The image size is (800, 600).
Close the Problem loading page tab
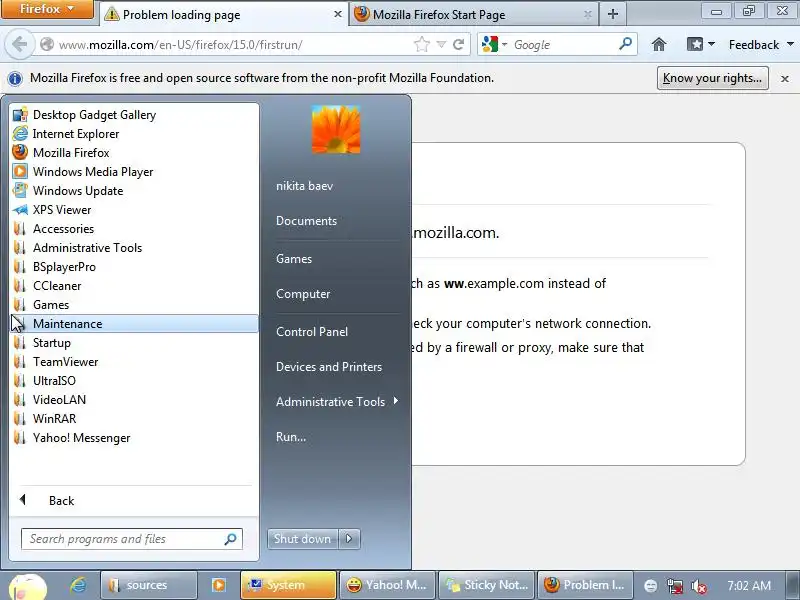coord(337,14)
